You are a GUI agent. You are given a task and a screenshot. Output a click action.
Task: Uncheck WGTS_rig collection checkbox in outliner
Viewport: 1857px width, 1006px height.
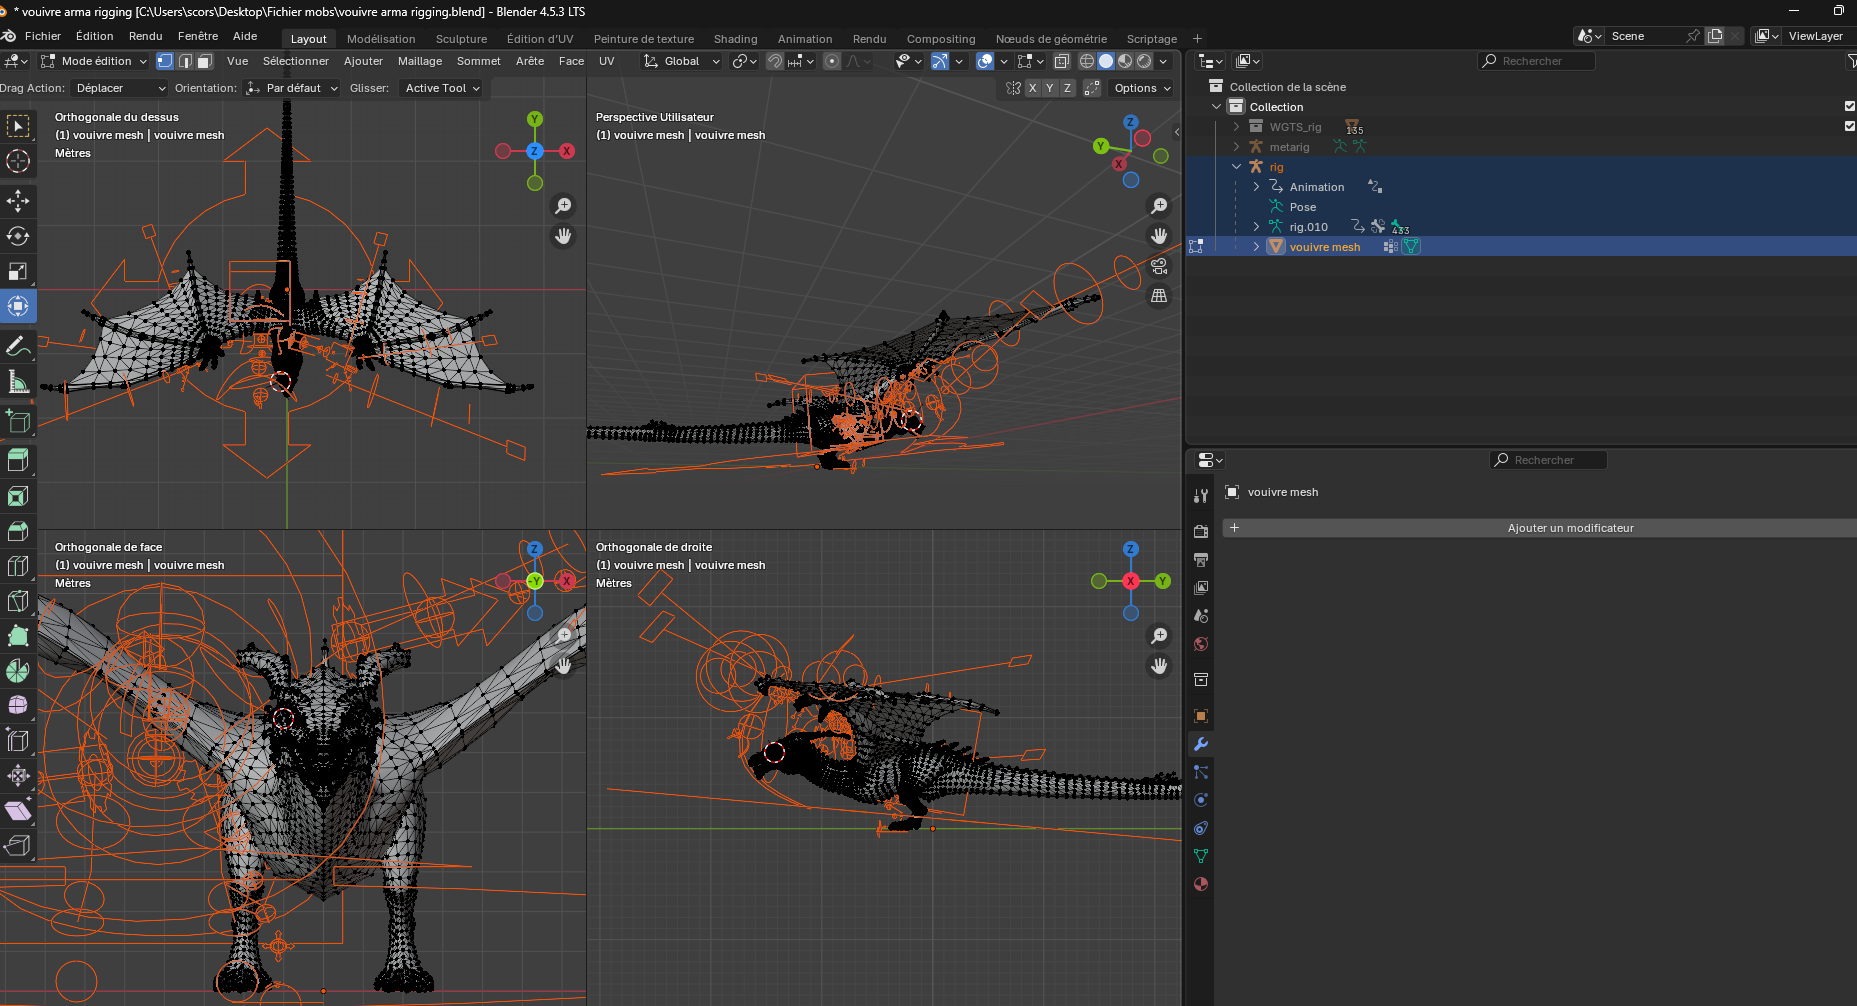[x=1850, y=126]
